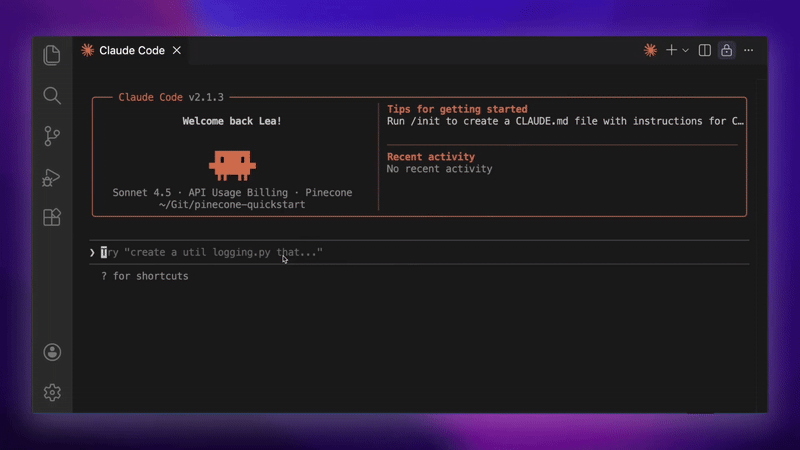Screen dimensions: 800x450
Task: Open the Source Control view
Action: tap(52, 137)
